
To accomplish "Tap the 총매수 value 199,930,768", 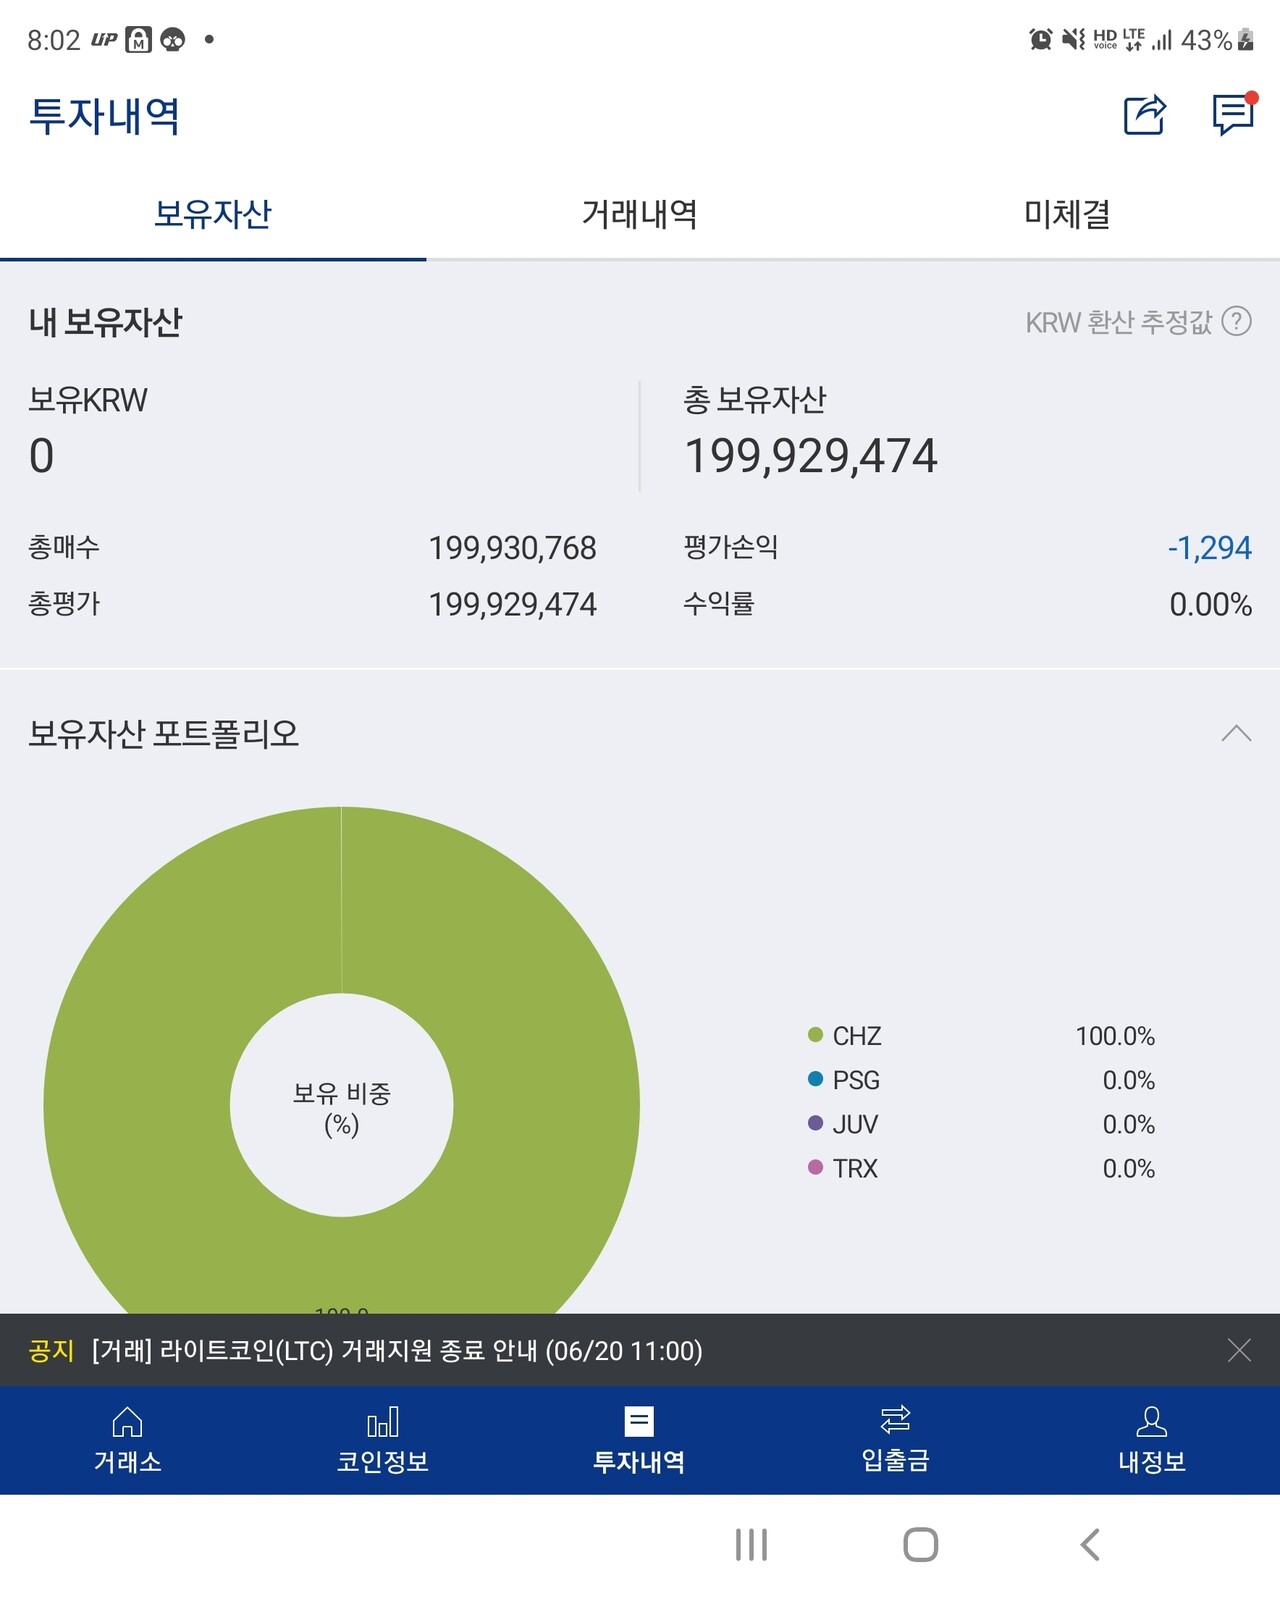I will pyautogui.click(x=512, y=548).
